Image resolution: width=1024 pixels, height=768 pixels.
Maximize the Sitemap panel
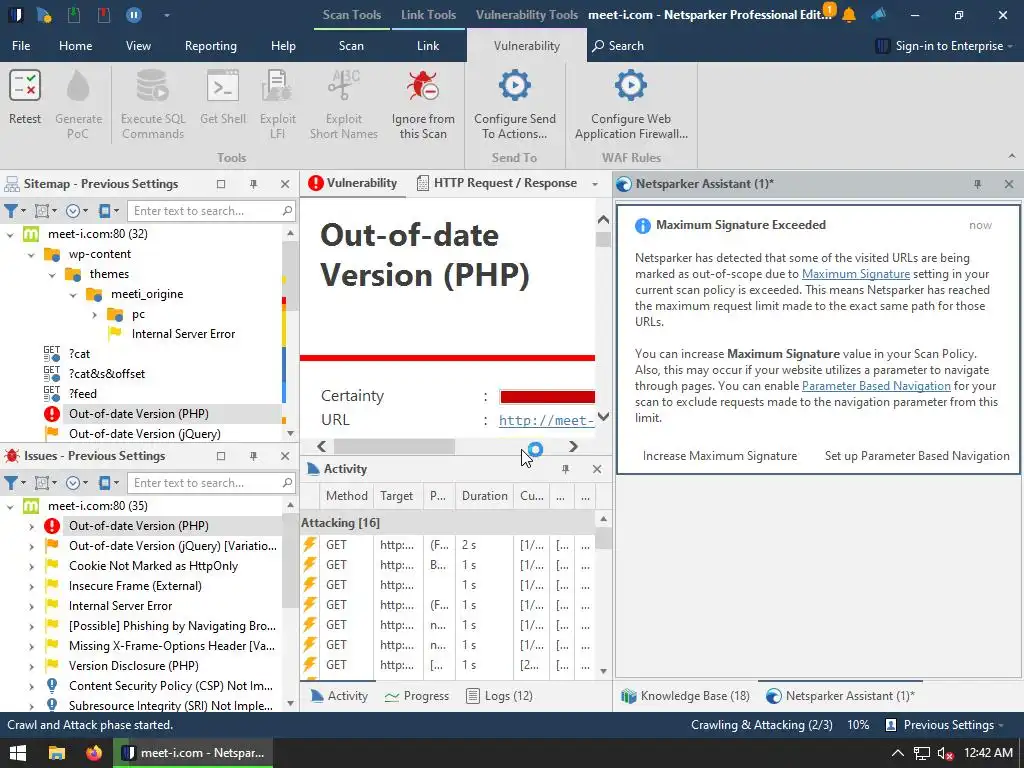pyautogui.click(x=221, y=184)
